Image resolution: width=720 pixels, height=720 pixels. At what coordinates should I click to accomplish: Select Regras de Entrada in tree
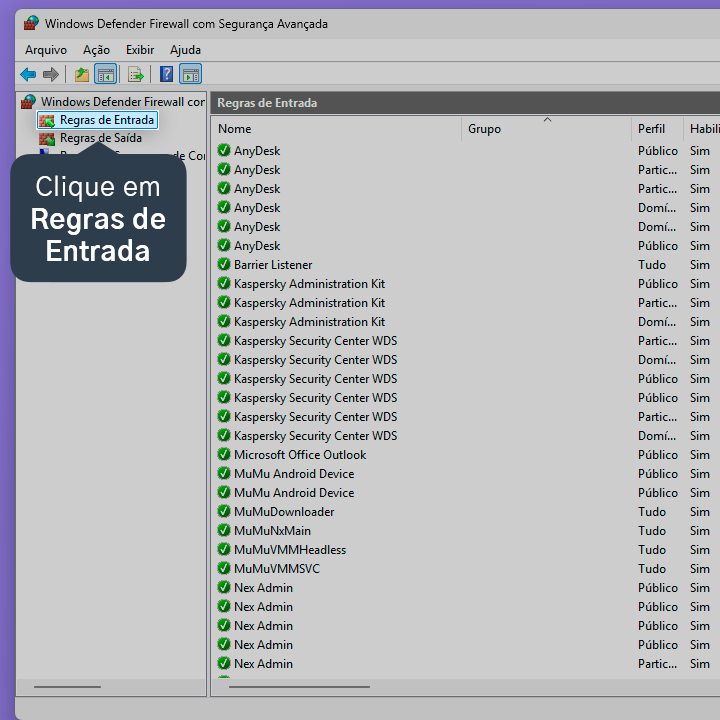pos(107,120)
